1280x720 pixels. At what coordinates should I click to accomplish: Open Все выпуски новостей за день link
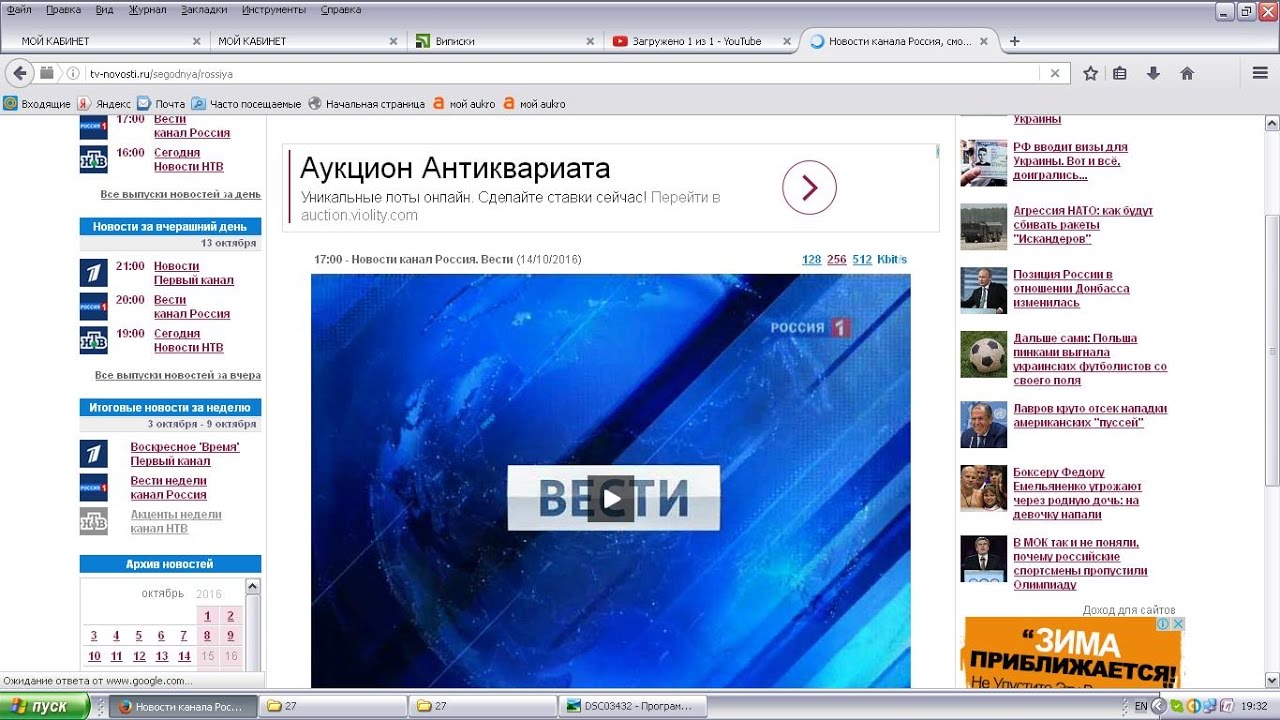coord(181,194)
